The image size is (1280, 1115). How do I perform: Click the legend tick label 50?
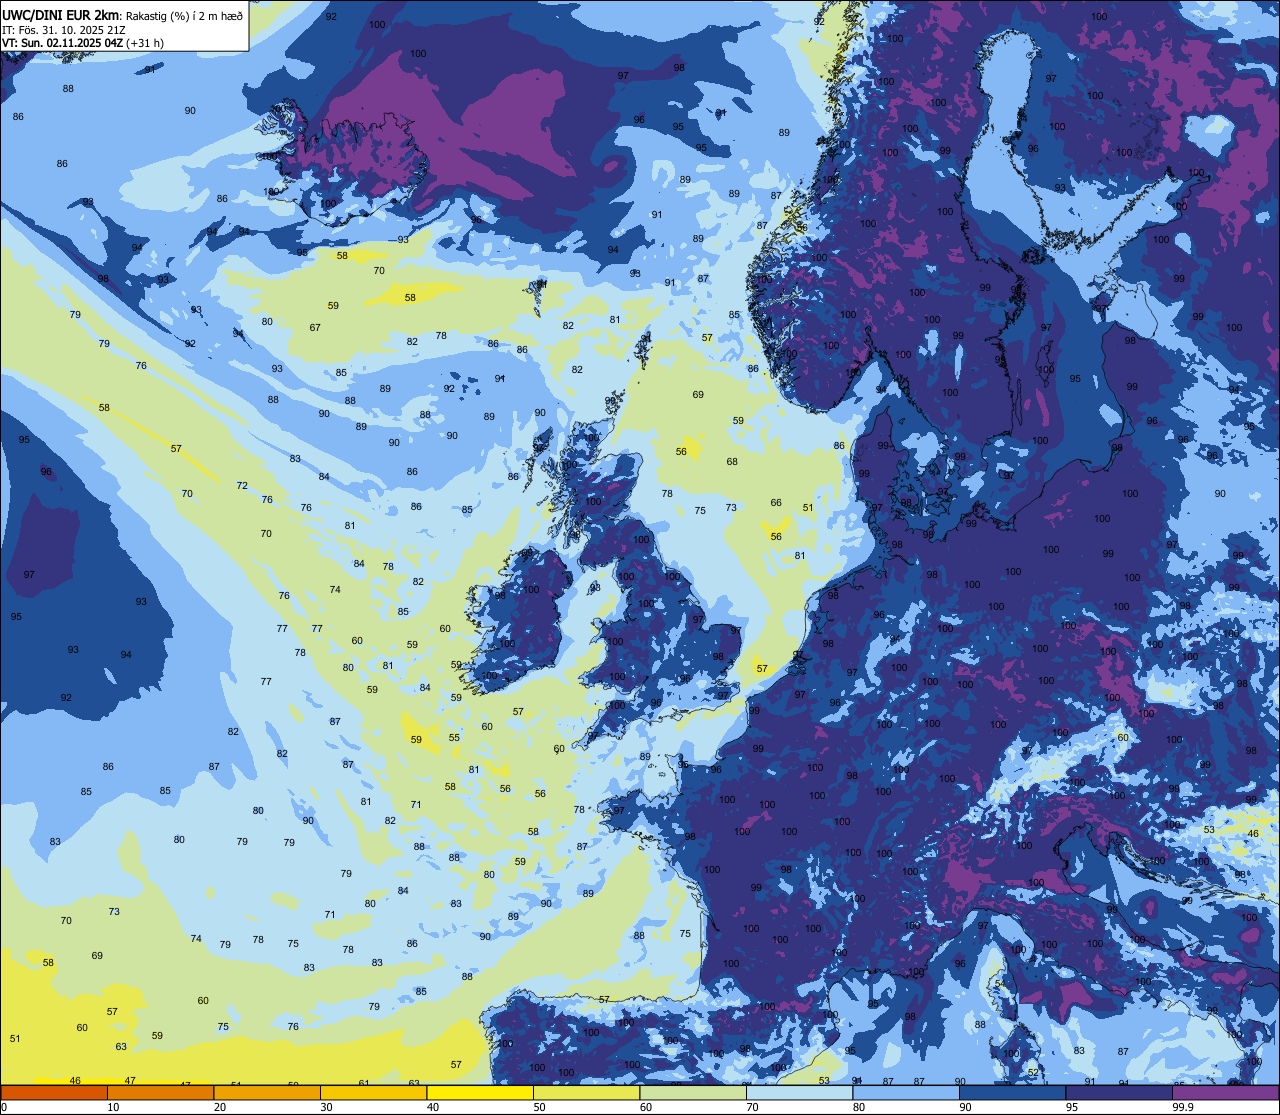click(540, 1107)
